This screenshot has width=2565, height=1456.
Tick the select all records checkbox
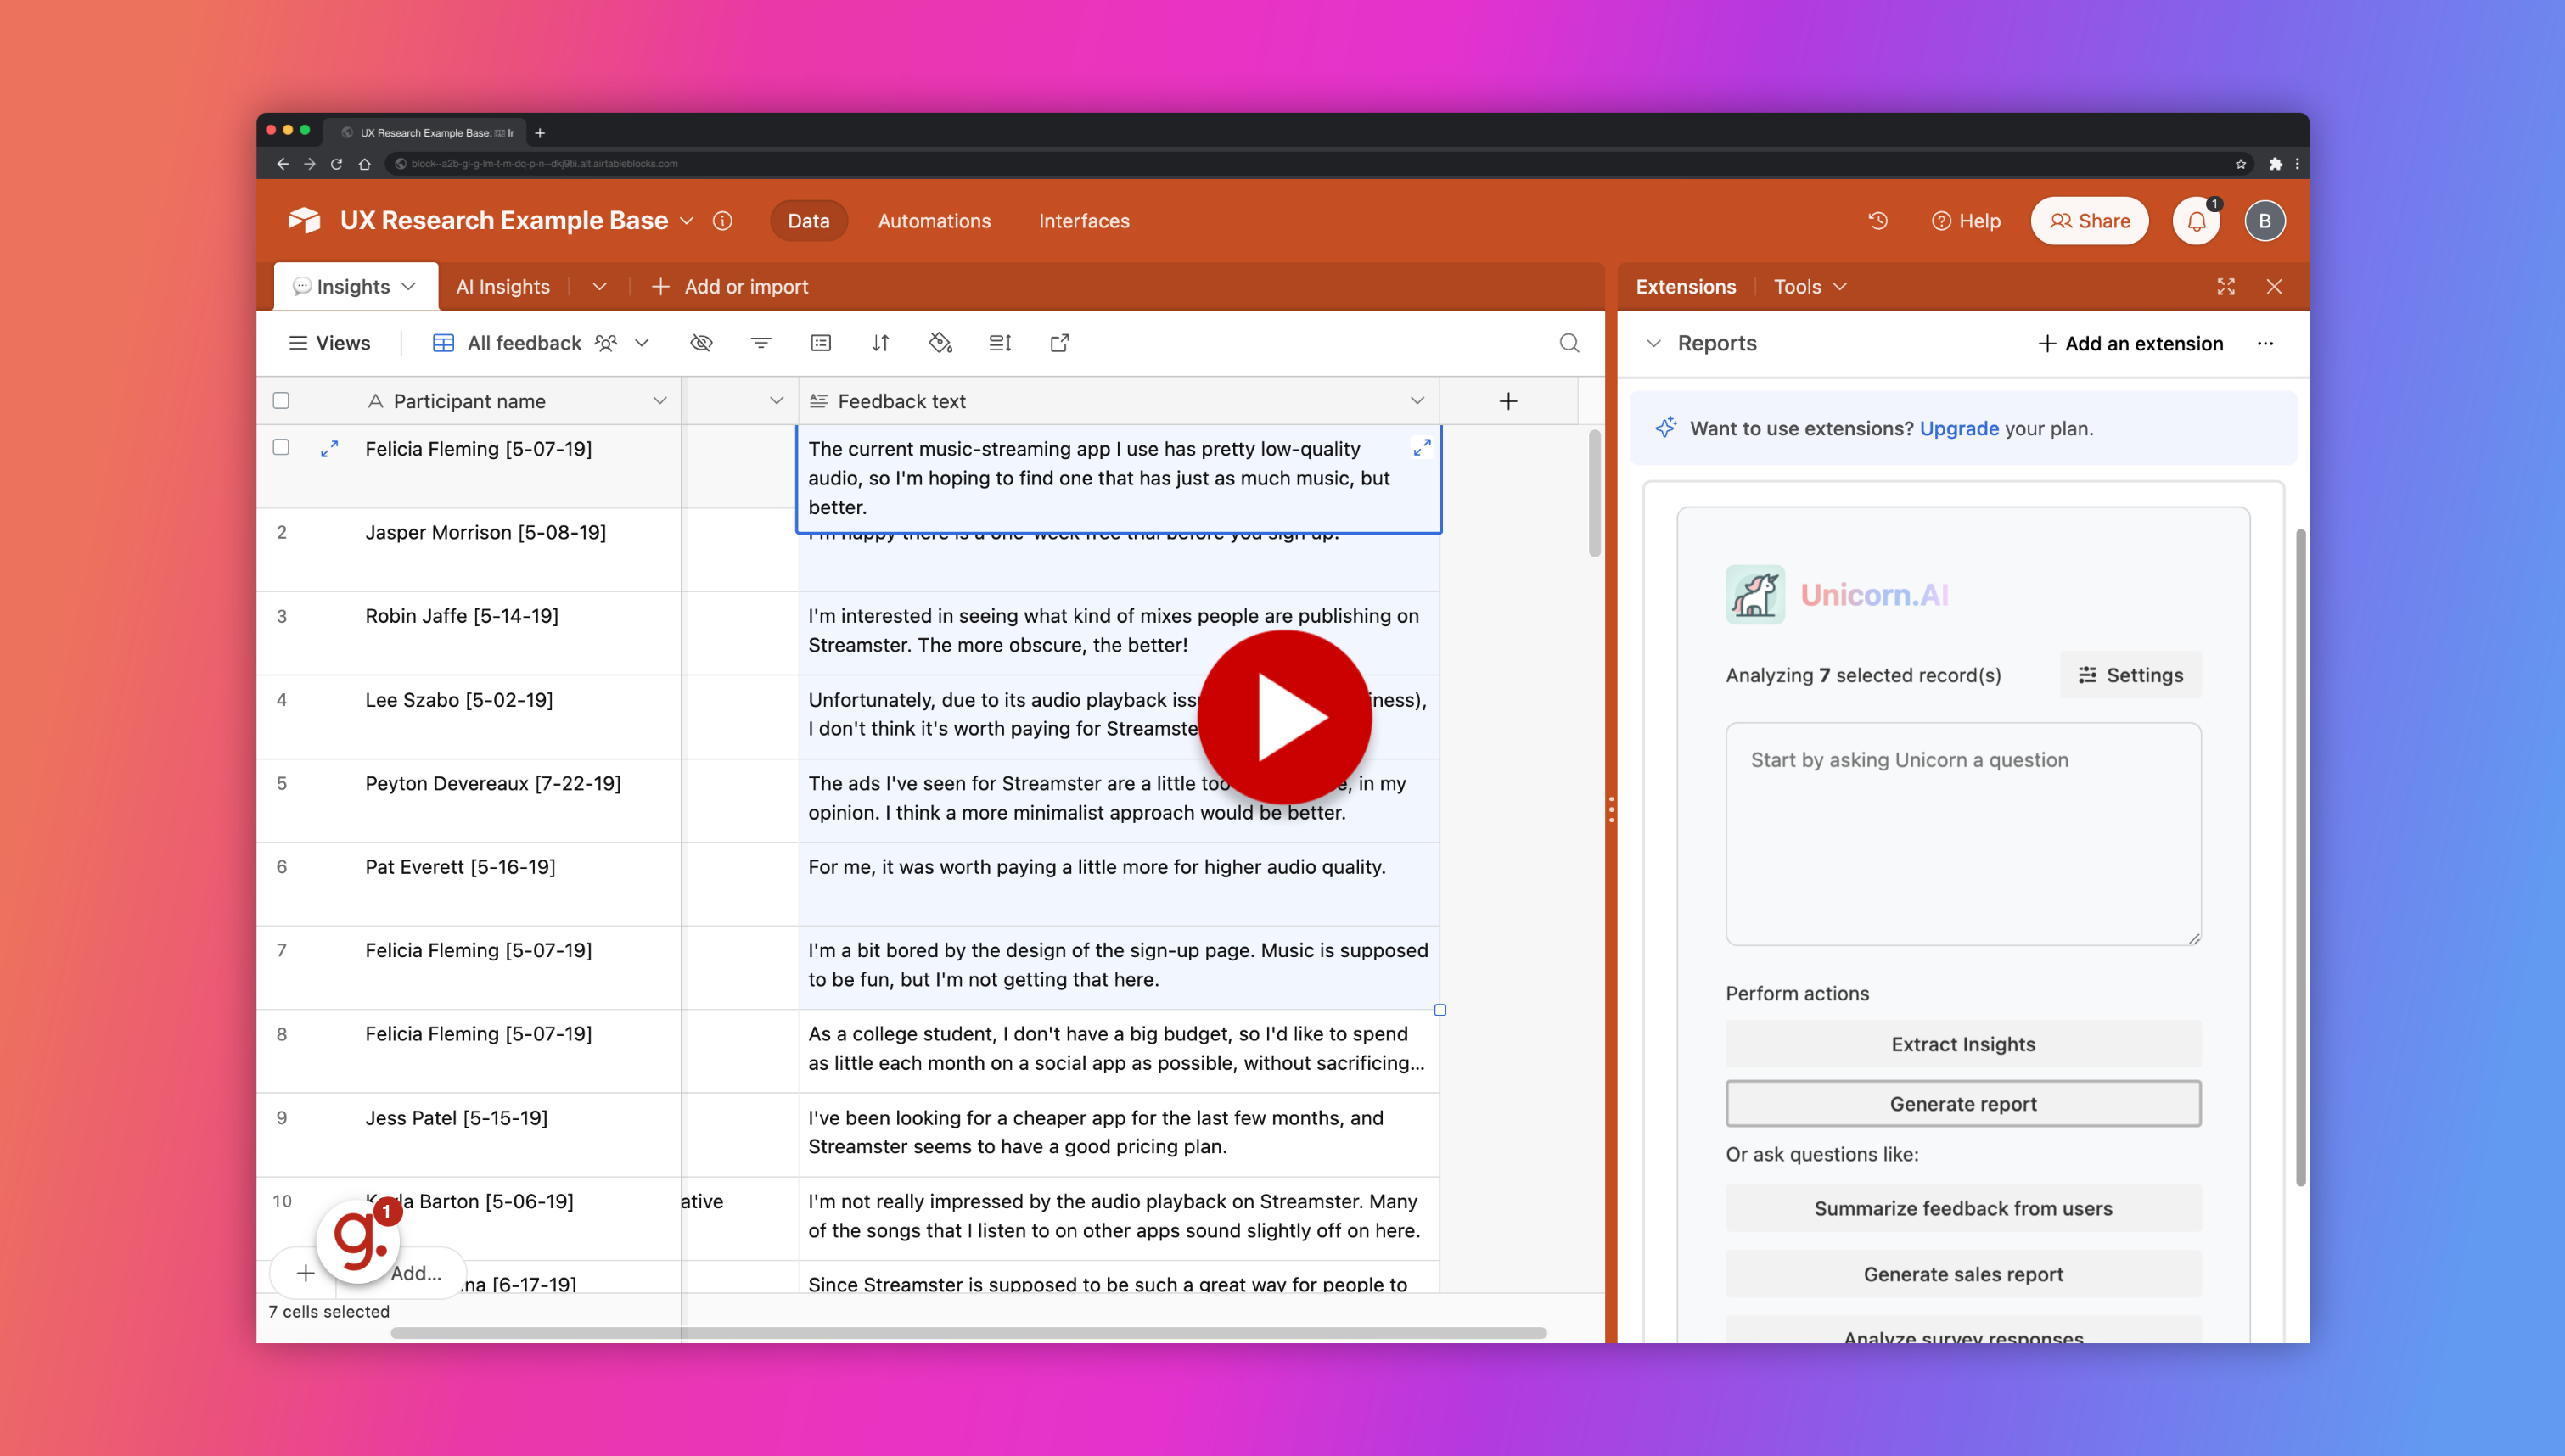click(x=281, y=401)
